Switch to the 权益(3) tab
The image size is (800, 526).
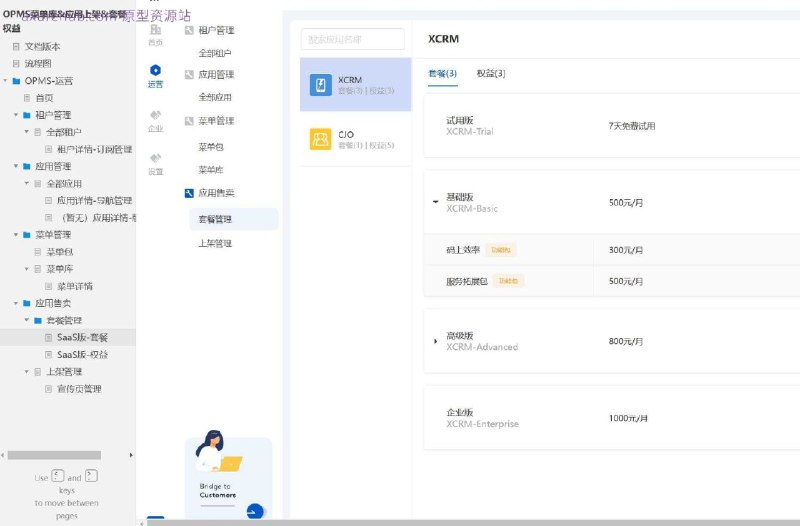click(491, 73)
